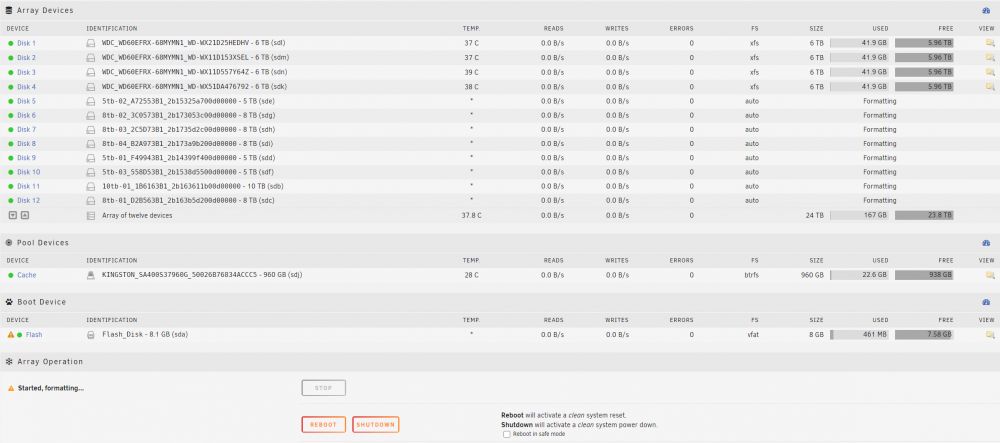
Task: Spin up all disks arrow button
Action: click(x=25, y=215)
